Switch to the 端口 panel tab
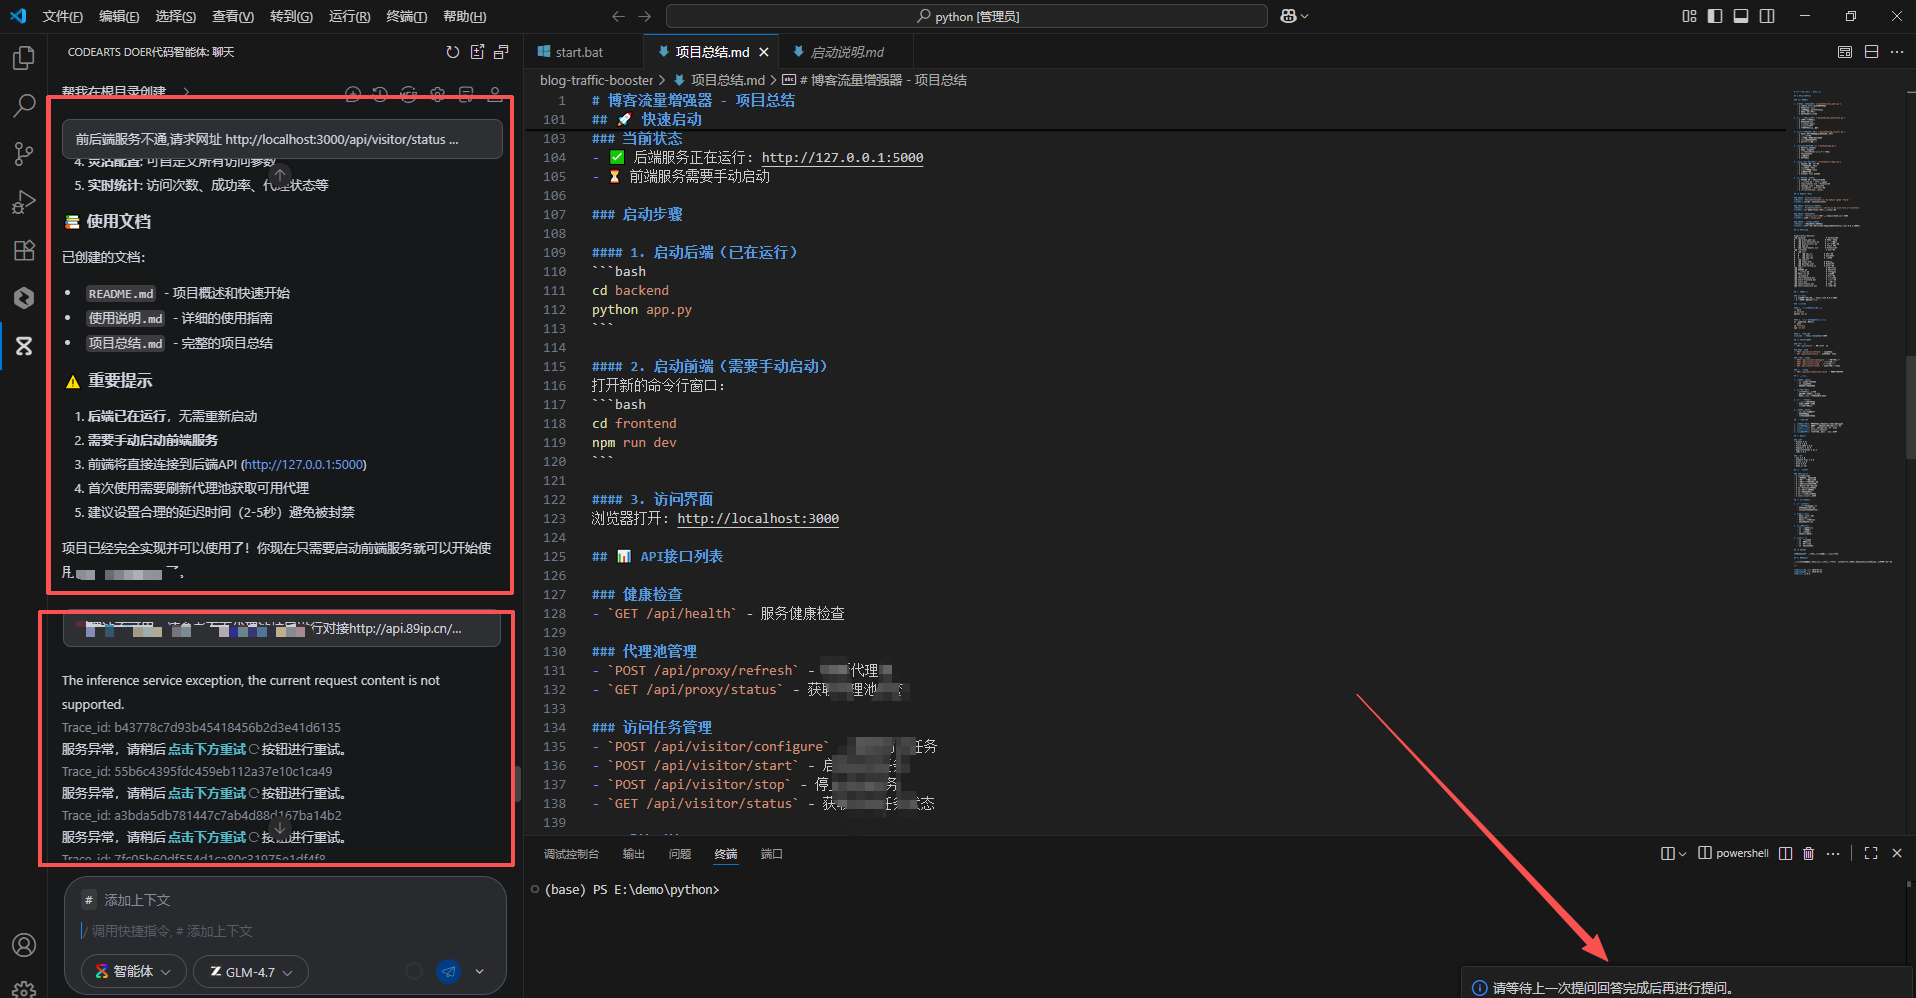This screenshot has height=998, width=1916. (x=771, y=854)
